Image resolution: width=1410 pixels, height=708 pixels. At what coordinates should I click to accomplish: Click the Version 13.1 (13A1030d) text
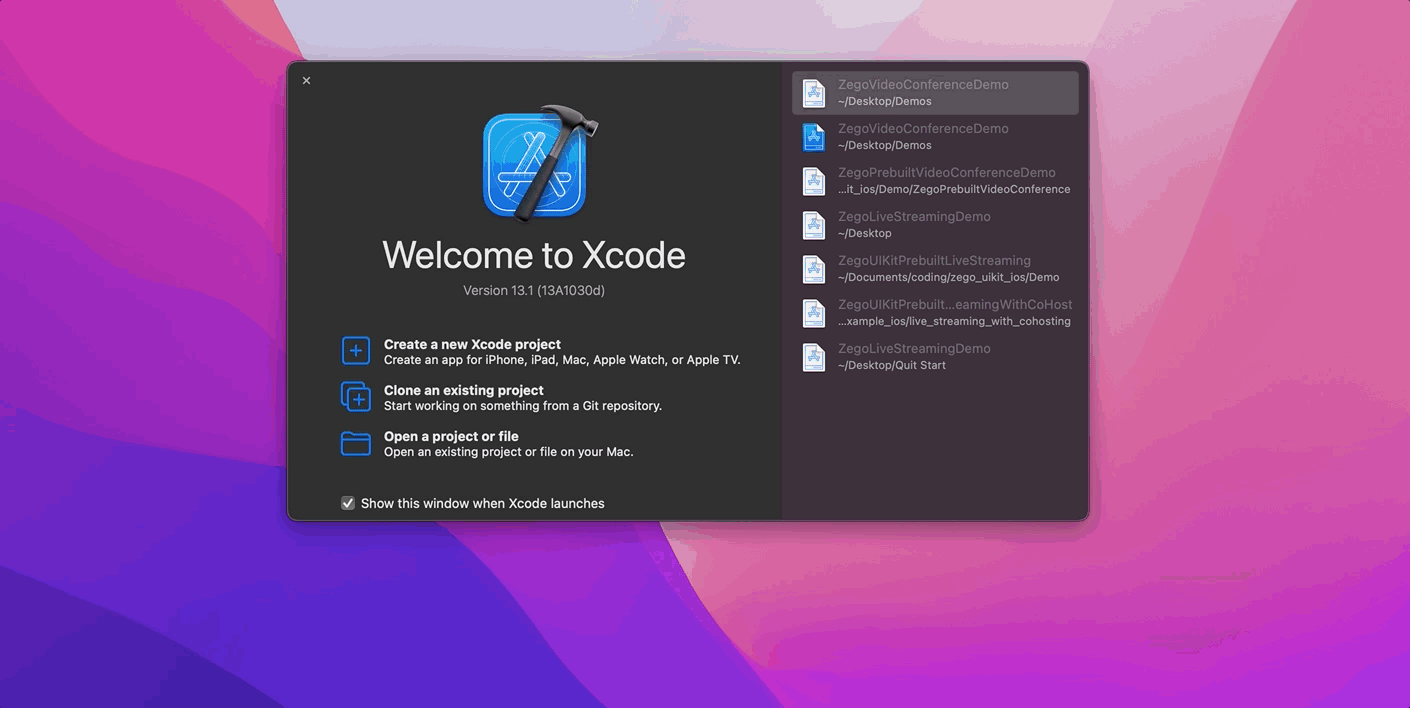point(534,291)
